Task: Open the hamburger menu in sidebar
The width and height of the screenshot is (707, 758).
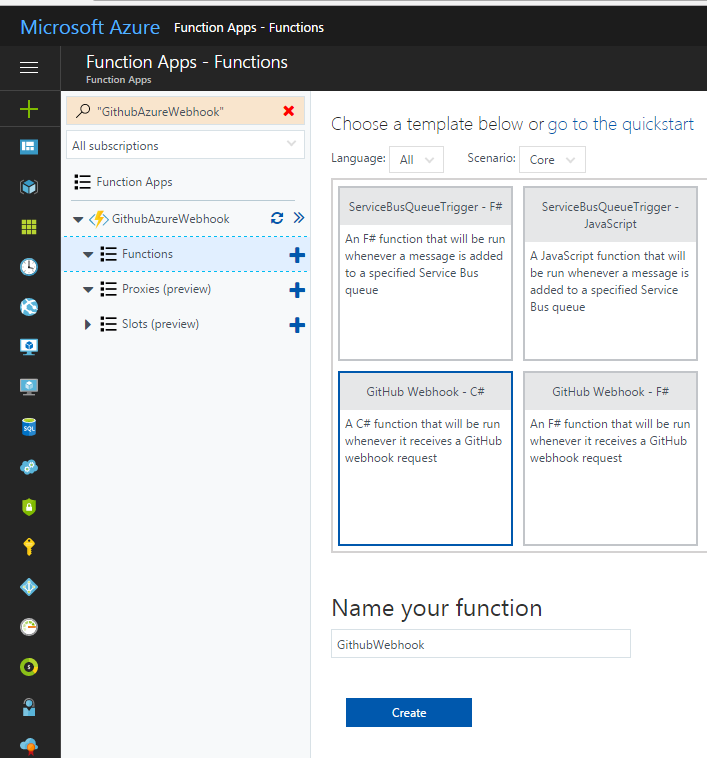Action: [29, 68]
